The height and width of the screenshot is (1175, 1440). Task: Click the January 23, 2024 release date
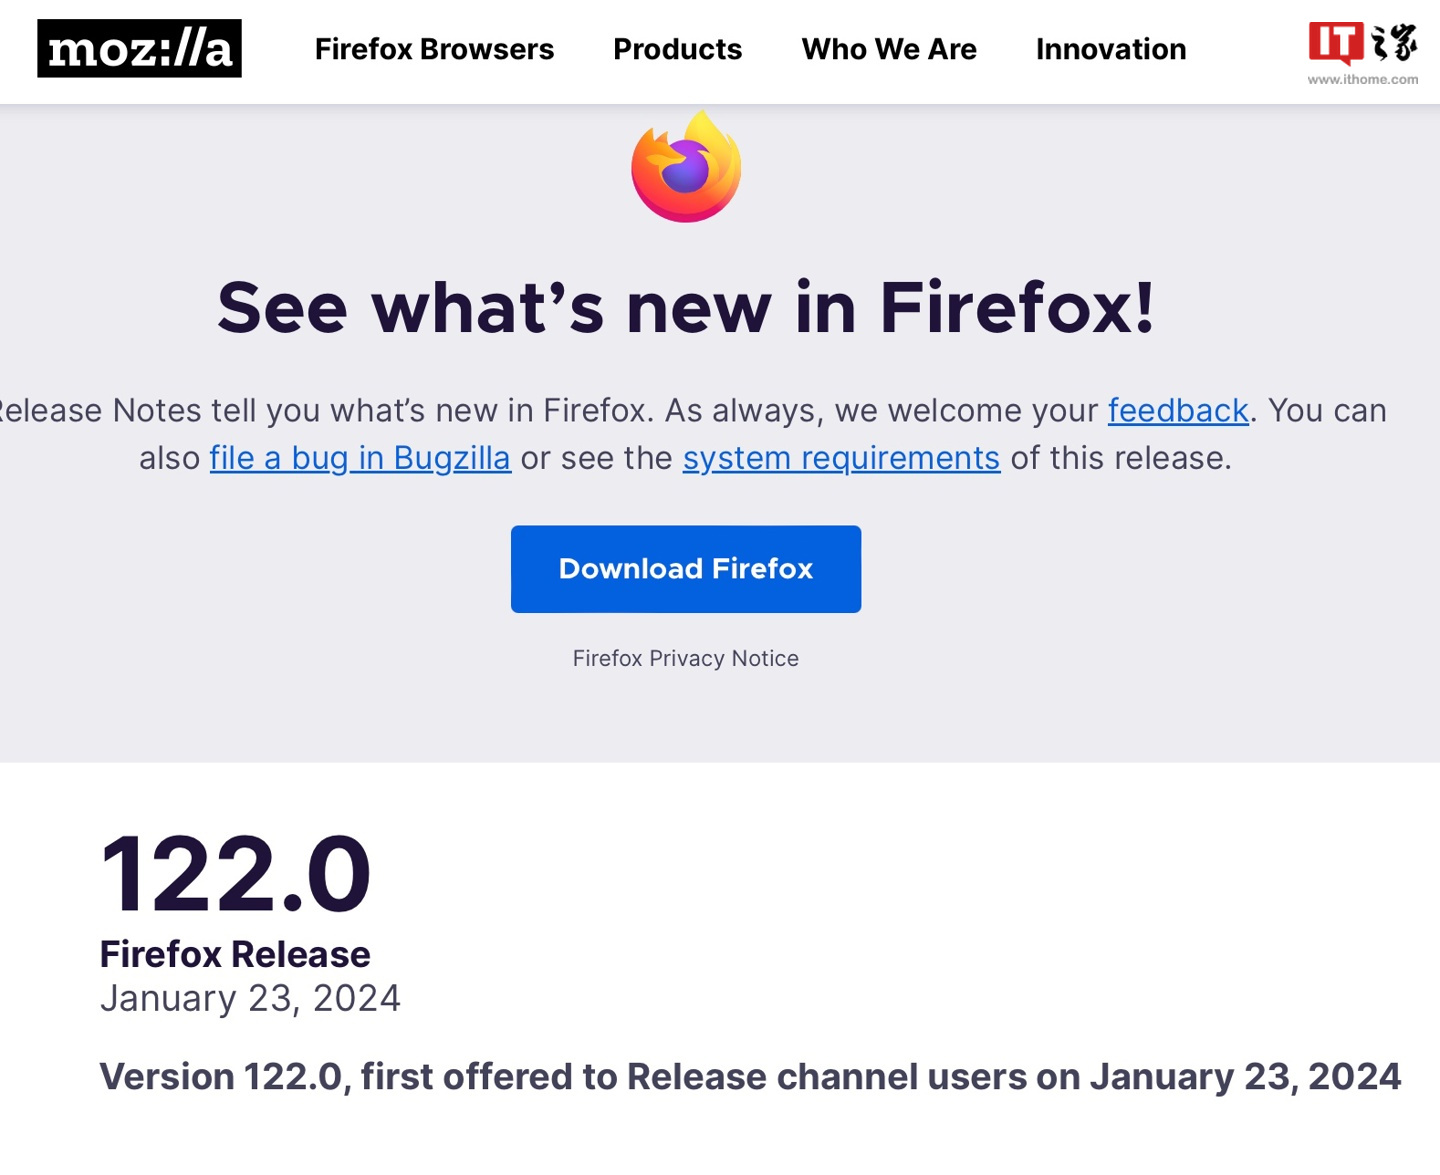(250, 998)
